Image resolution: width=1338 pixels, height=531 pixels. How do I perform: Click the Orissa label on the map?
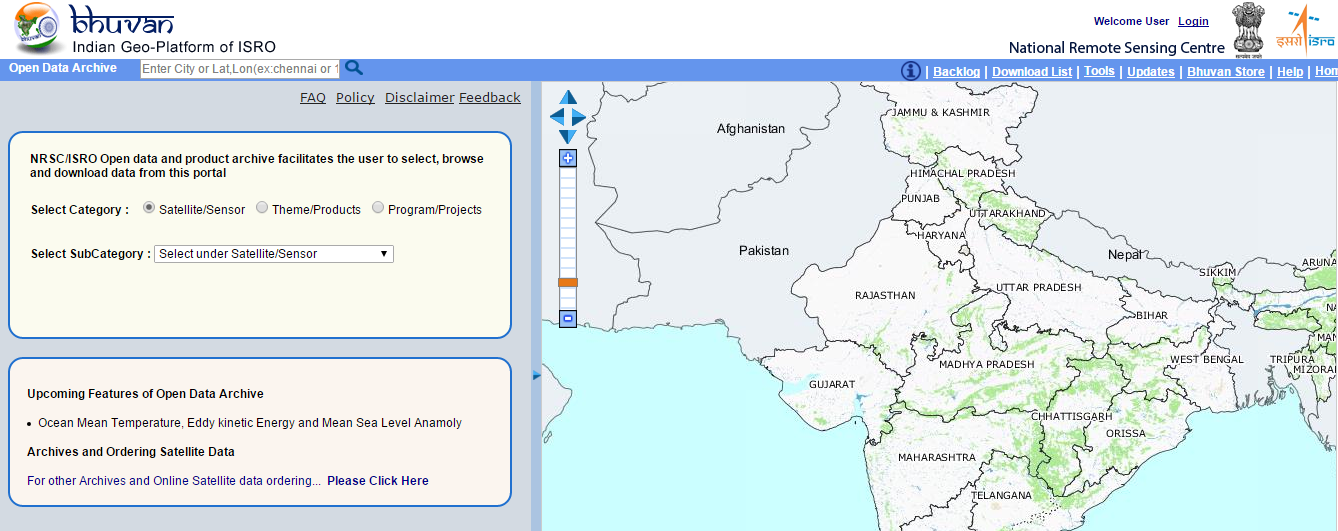(1126, 434)
